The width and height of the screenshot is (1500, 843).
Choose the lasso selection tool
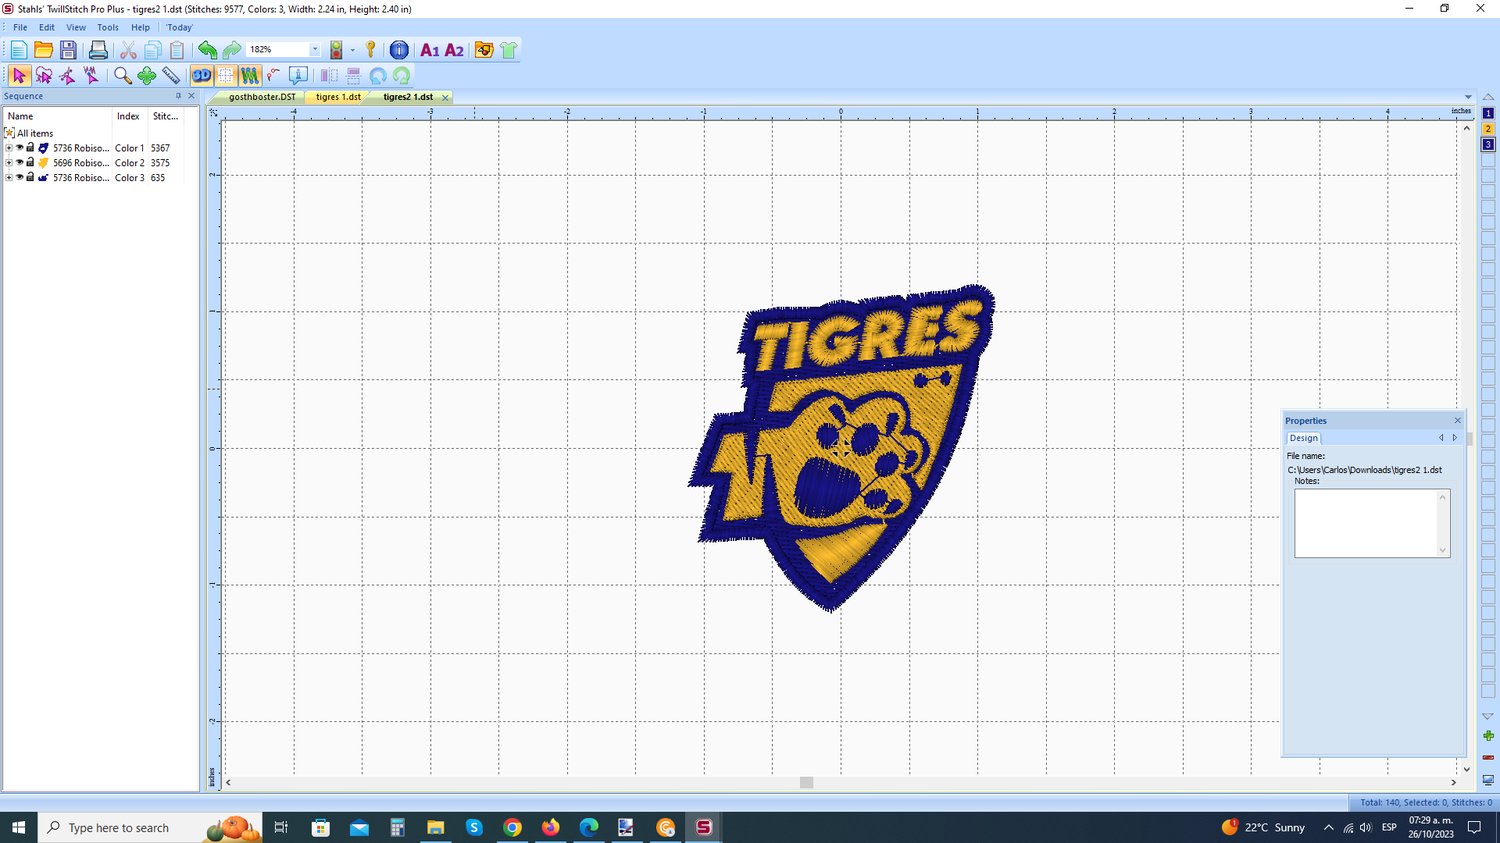tap(43, 75)
